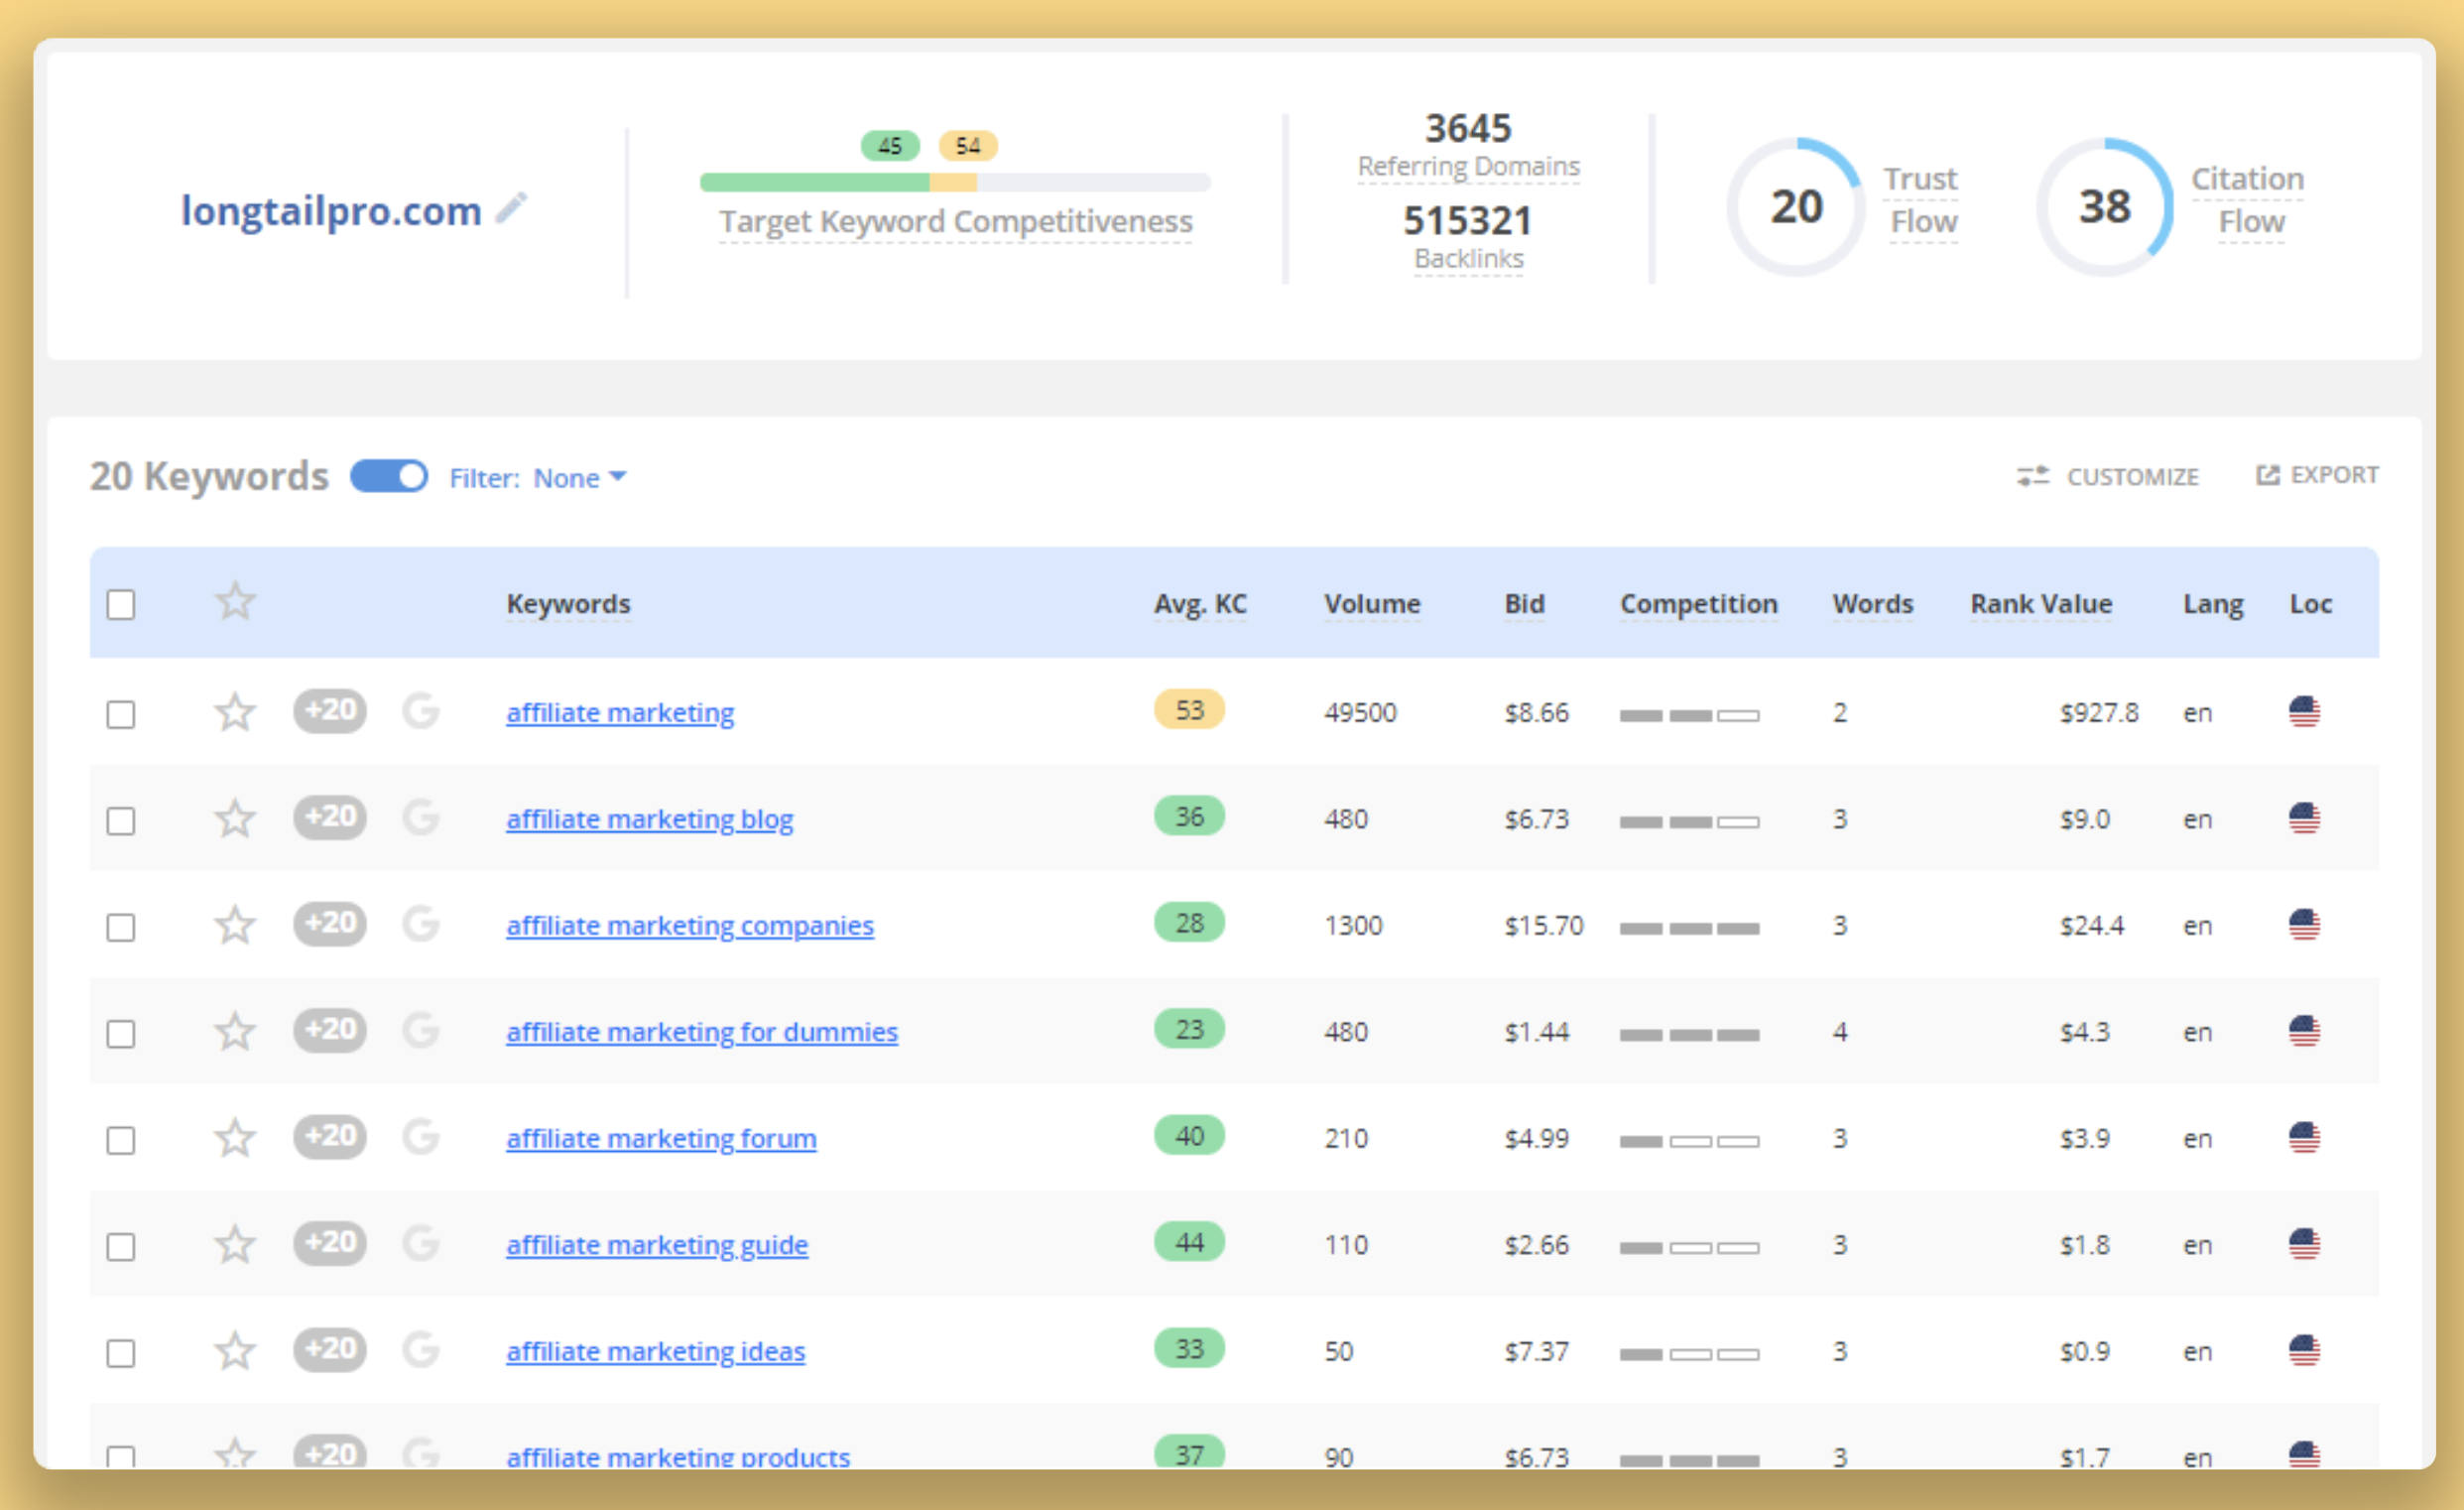
Task: Click the Target Keyword Competitiveness bar
Action: click(954, 183)
